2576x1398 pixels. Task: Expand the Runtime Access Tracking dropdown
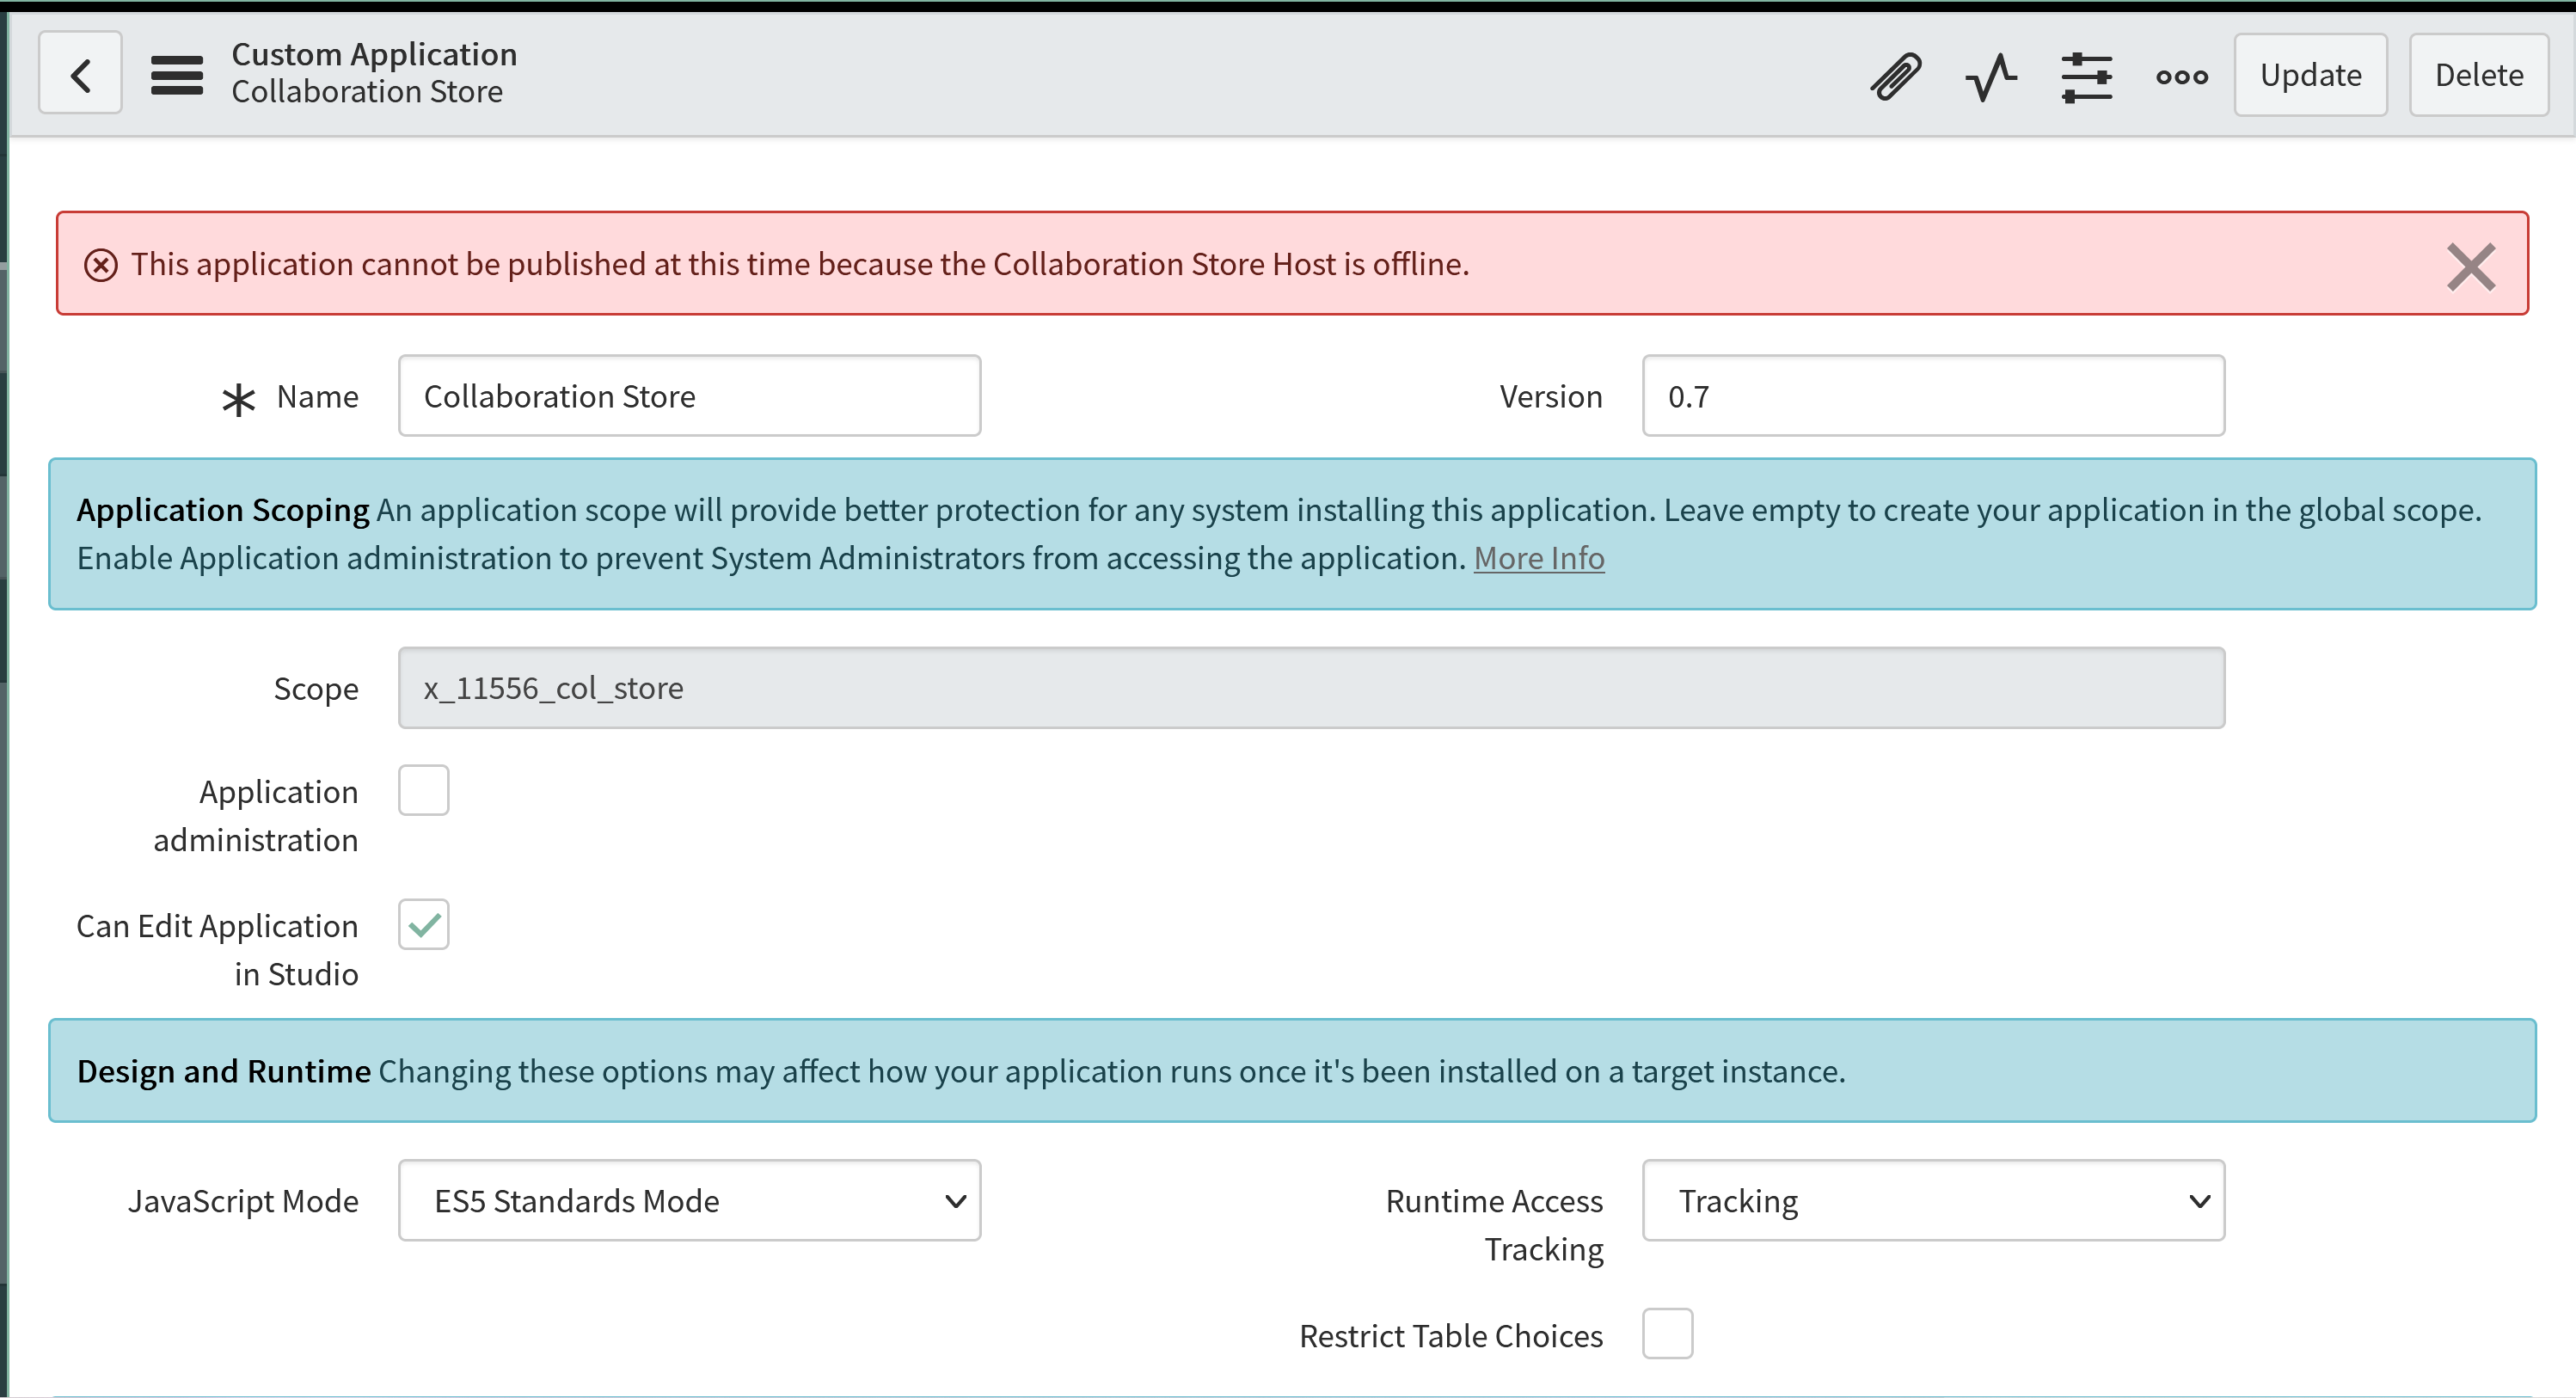(1932, 1200)
